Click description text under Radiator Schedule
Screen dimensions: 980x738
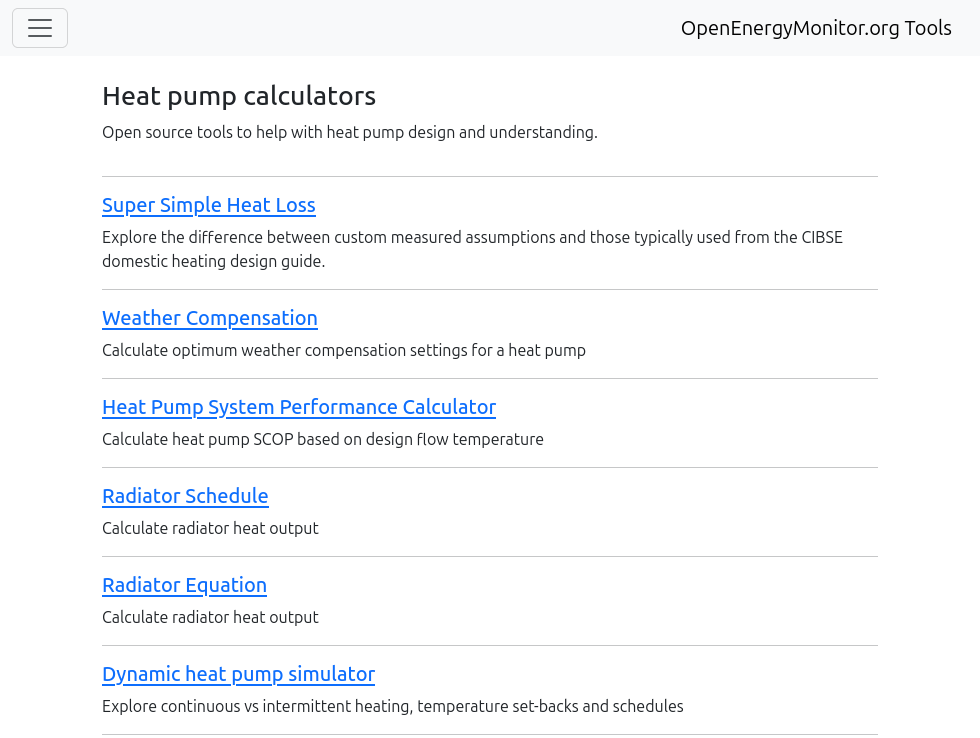pyautogui.click(x=210, y=529)
